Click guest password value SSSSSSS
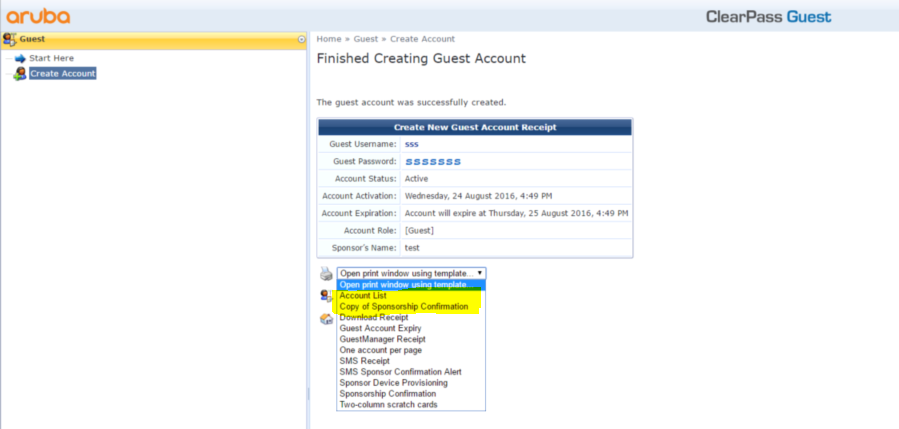 point(433,162)
